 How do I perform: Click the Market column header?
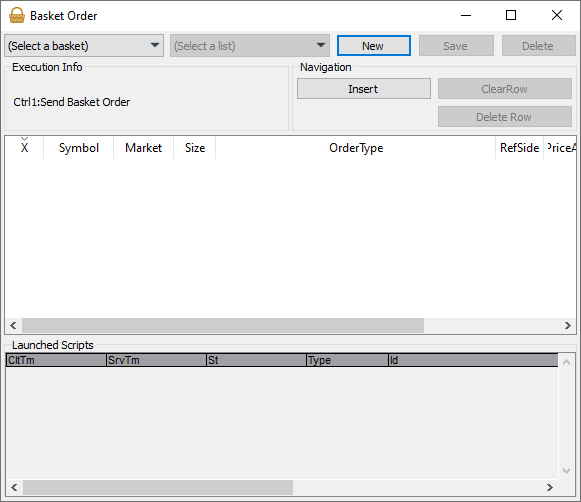[143, 148]
